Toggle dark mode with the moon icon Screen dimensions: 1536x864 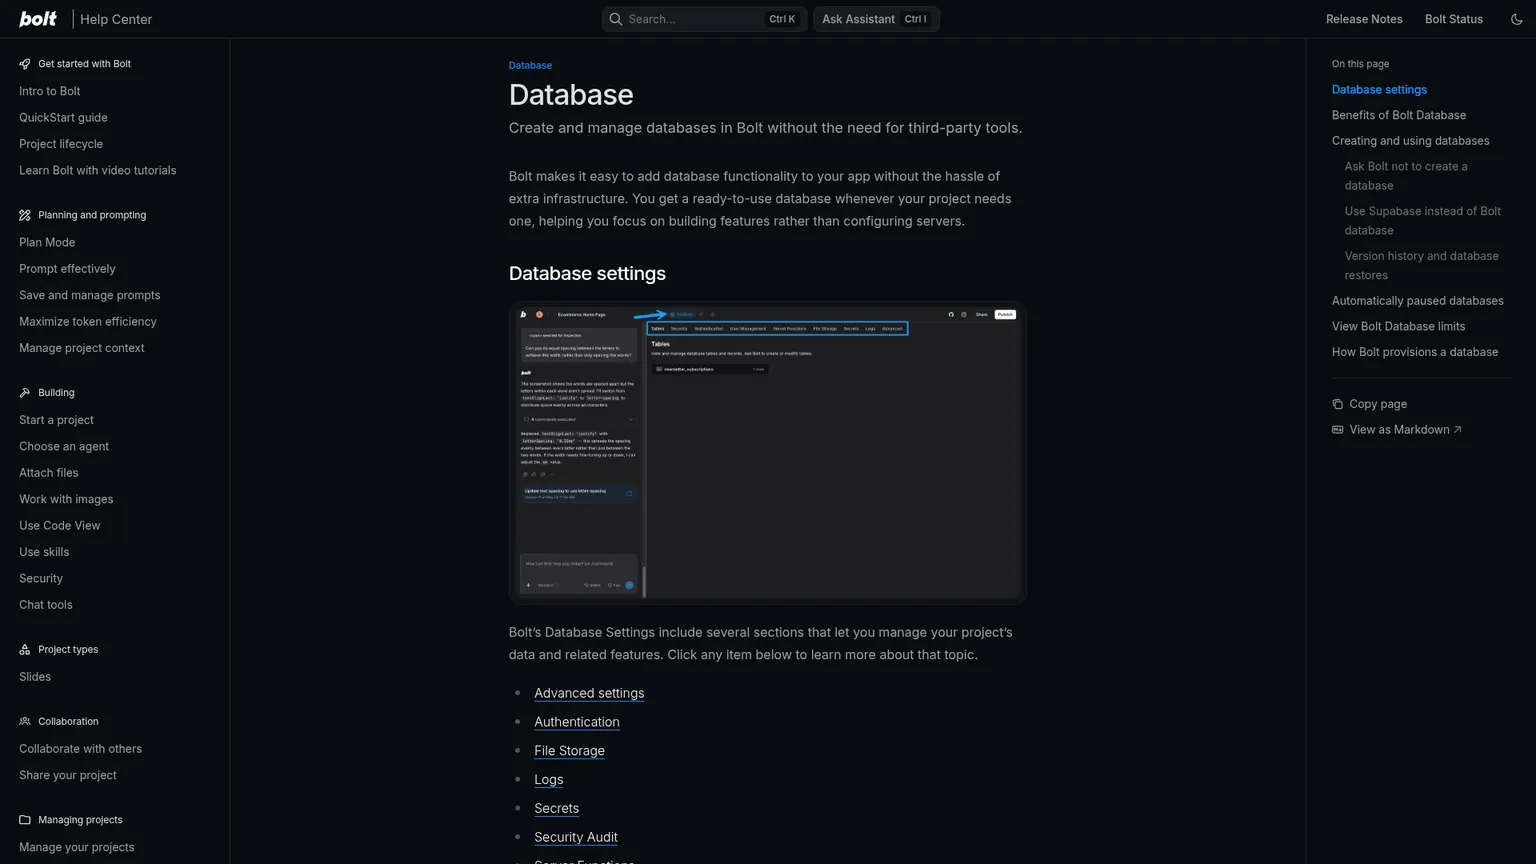pos(1516,19)
